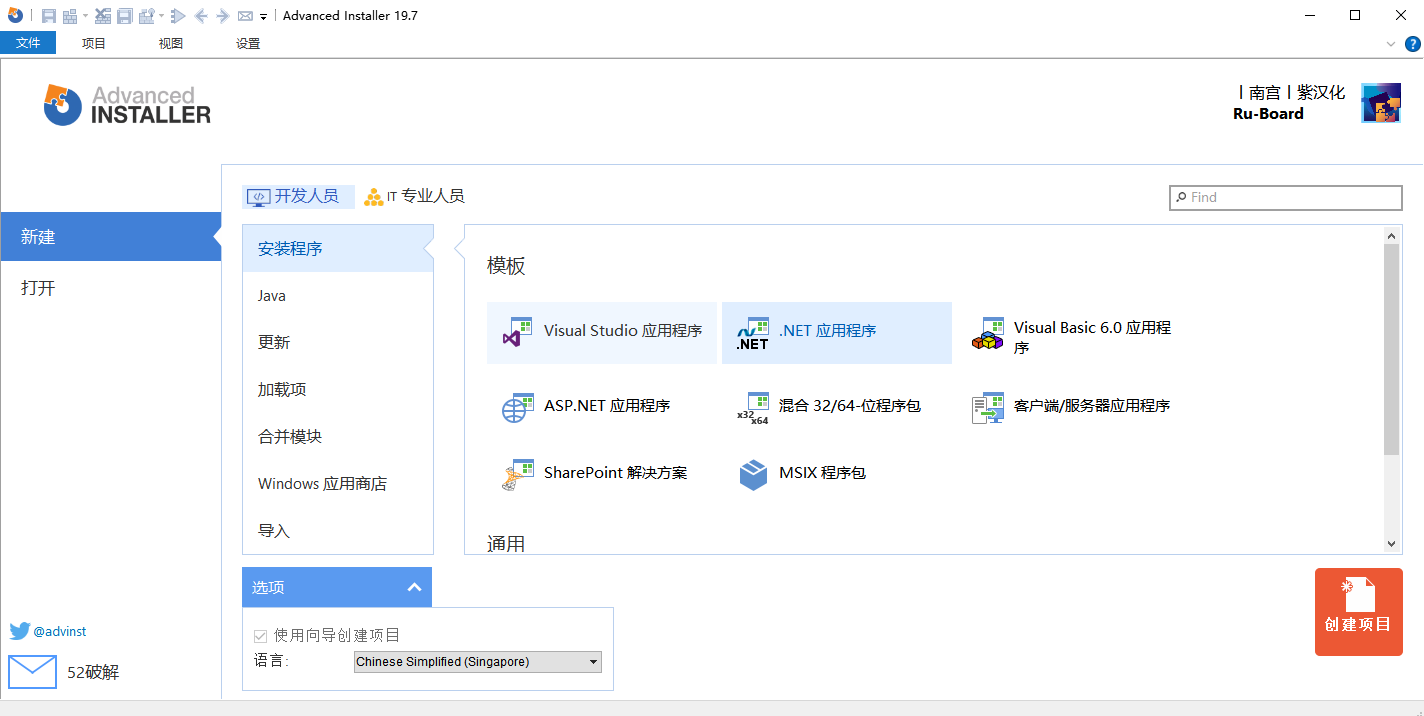
Task: Open the 项目 menu
Action: [x=93, y=43]
